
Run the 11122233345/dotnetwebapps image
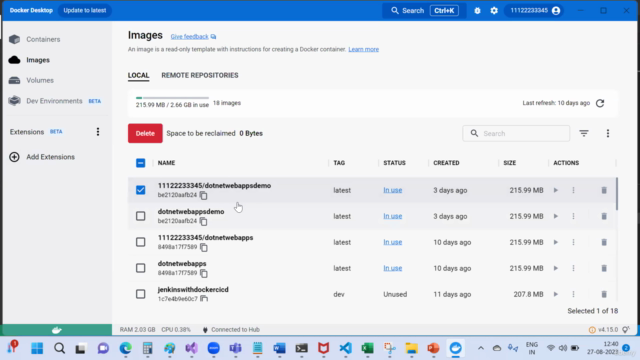pyautogui.click(x=556, y=242)
